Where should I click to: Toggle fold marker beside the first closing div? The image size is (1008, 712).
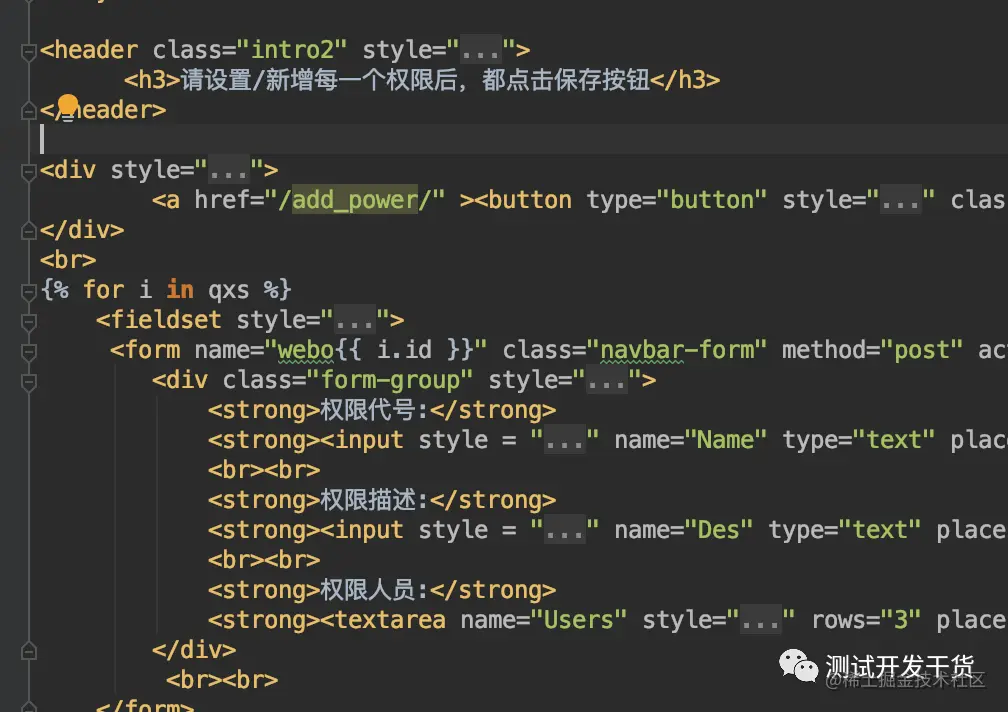coord(28,230)
